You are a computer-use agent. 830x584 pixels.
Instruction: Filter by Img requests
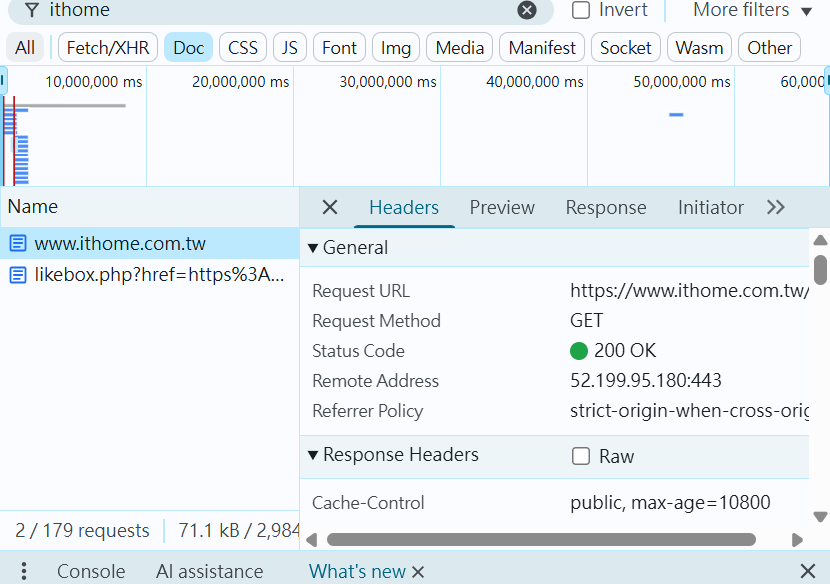point(396,48)
